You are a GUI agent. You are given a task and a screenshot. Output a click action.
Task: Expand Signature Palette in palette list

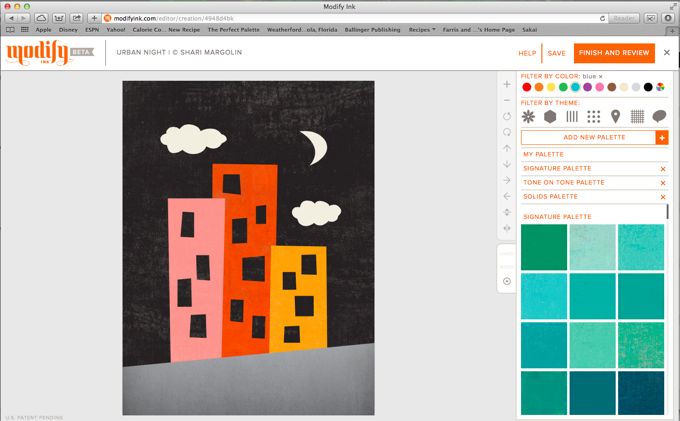(x=557, y=168)
